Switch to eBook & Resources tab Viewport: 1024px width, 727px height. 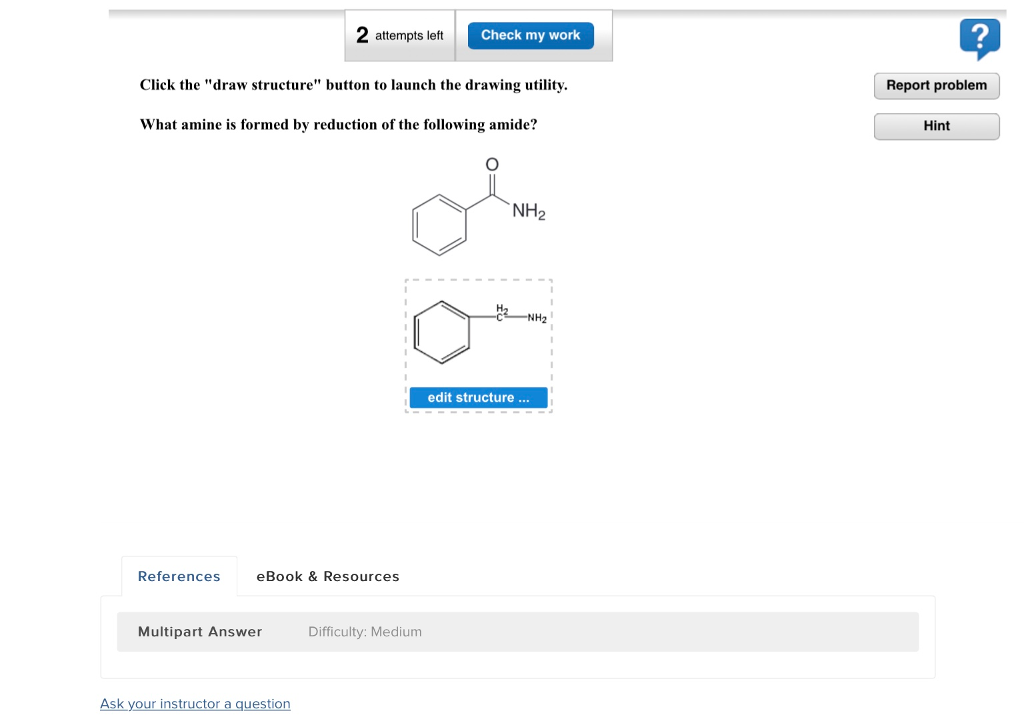328,576
